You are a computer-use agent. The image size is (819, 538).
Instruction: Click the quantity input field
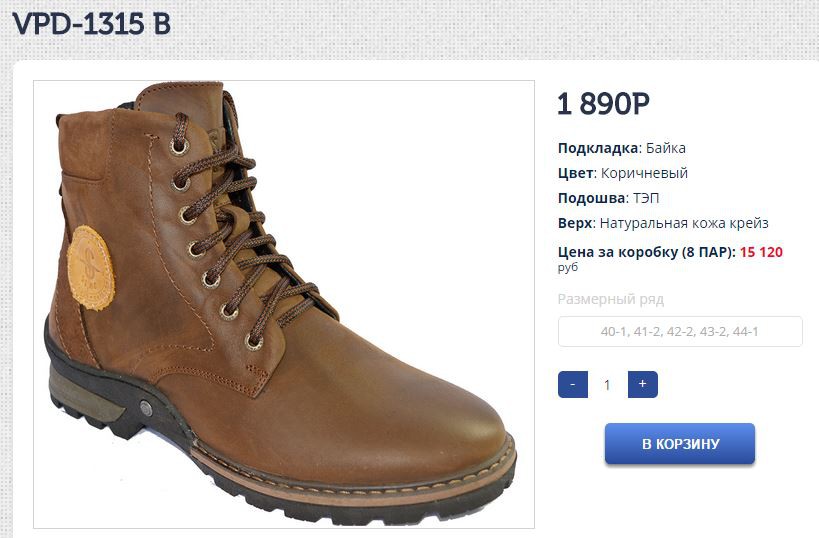coord(607,385)
